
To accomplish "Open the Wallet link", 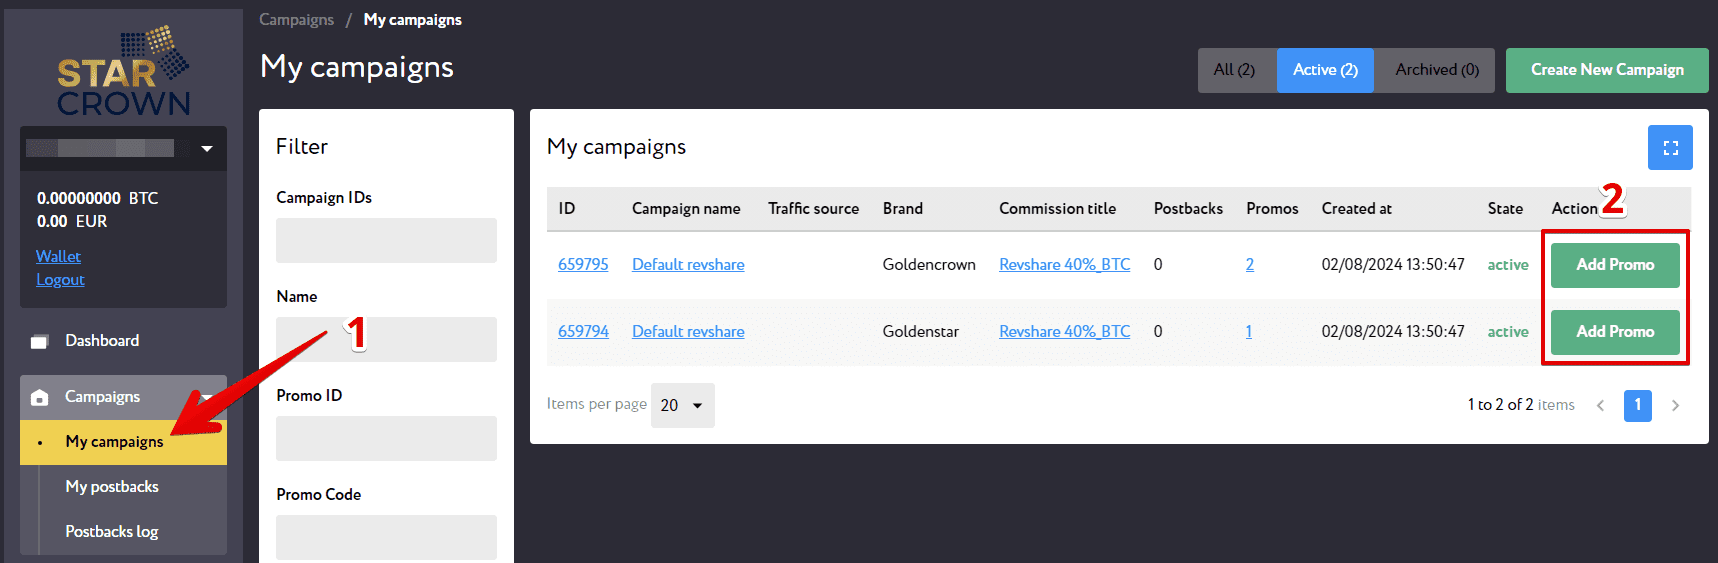I will [58, 256].
